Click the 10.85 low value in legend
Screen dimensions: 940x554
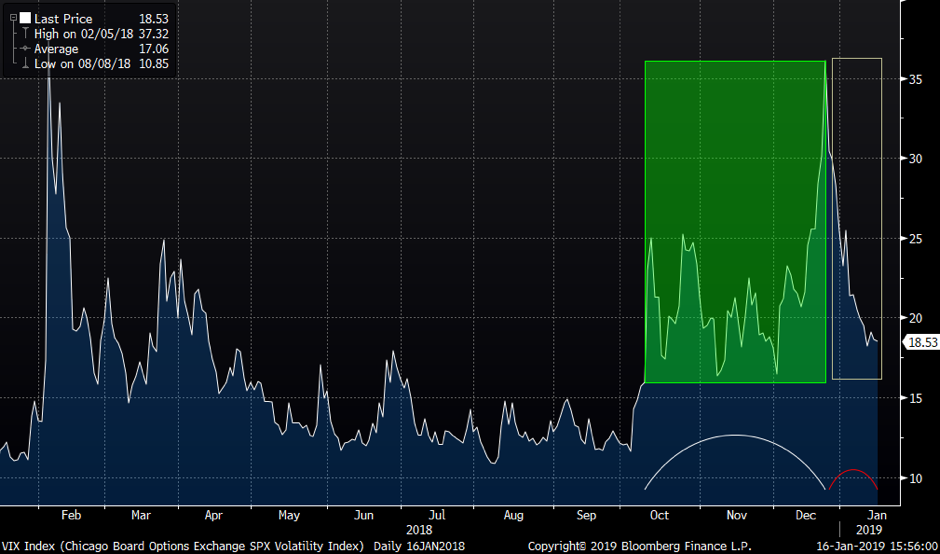pos(153,64)
